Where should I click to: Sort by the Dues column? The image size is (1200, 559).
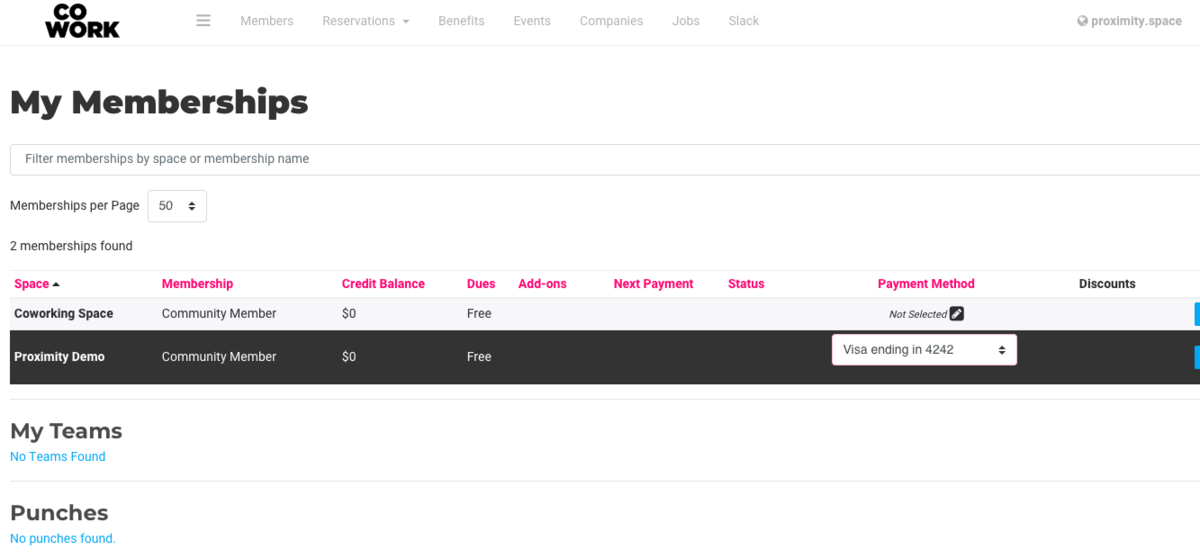pos(481,284)
